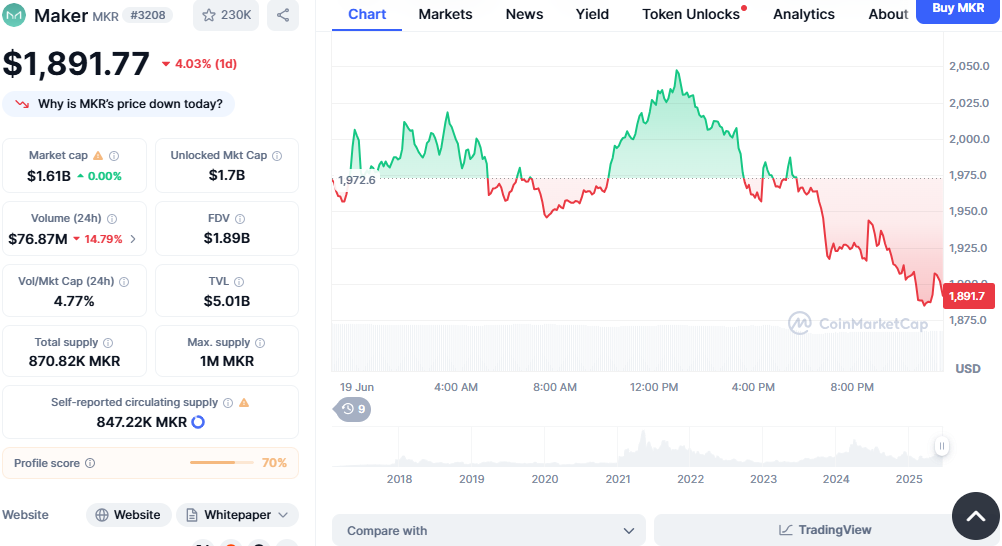Click the 70% profile score value
The height and width of the screenshot is (546, 1002).
pos(274,463)
